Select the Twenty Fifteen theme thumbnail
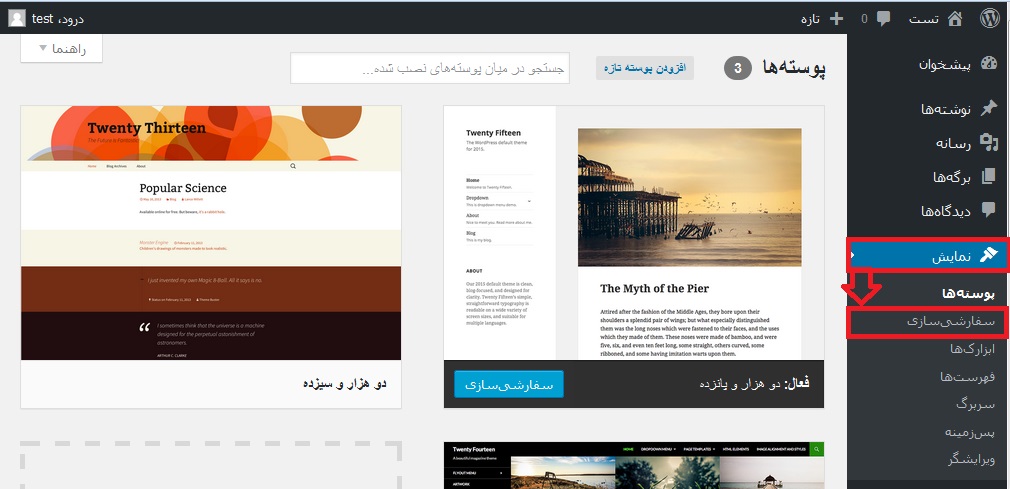The image size is (1010, 489). pos(634,233)
